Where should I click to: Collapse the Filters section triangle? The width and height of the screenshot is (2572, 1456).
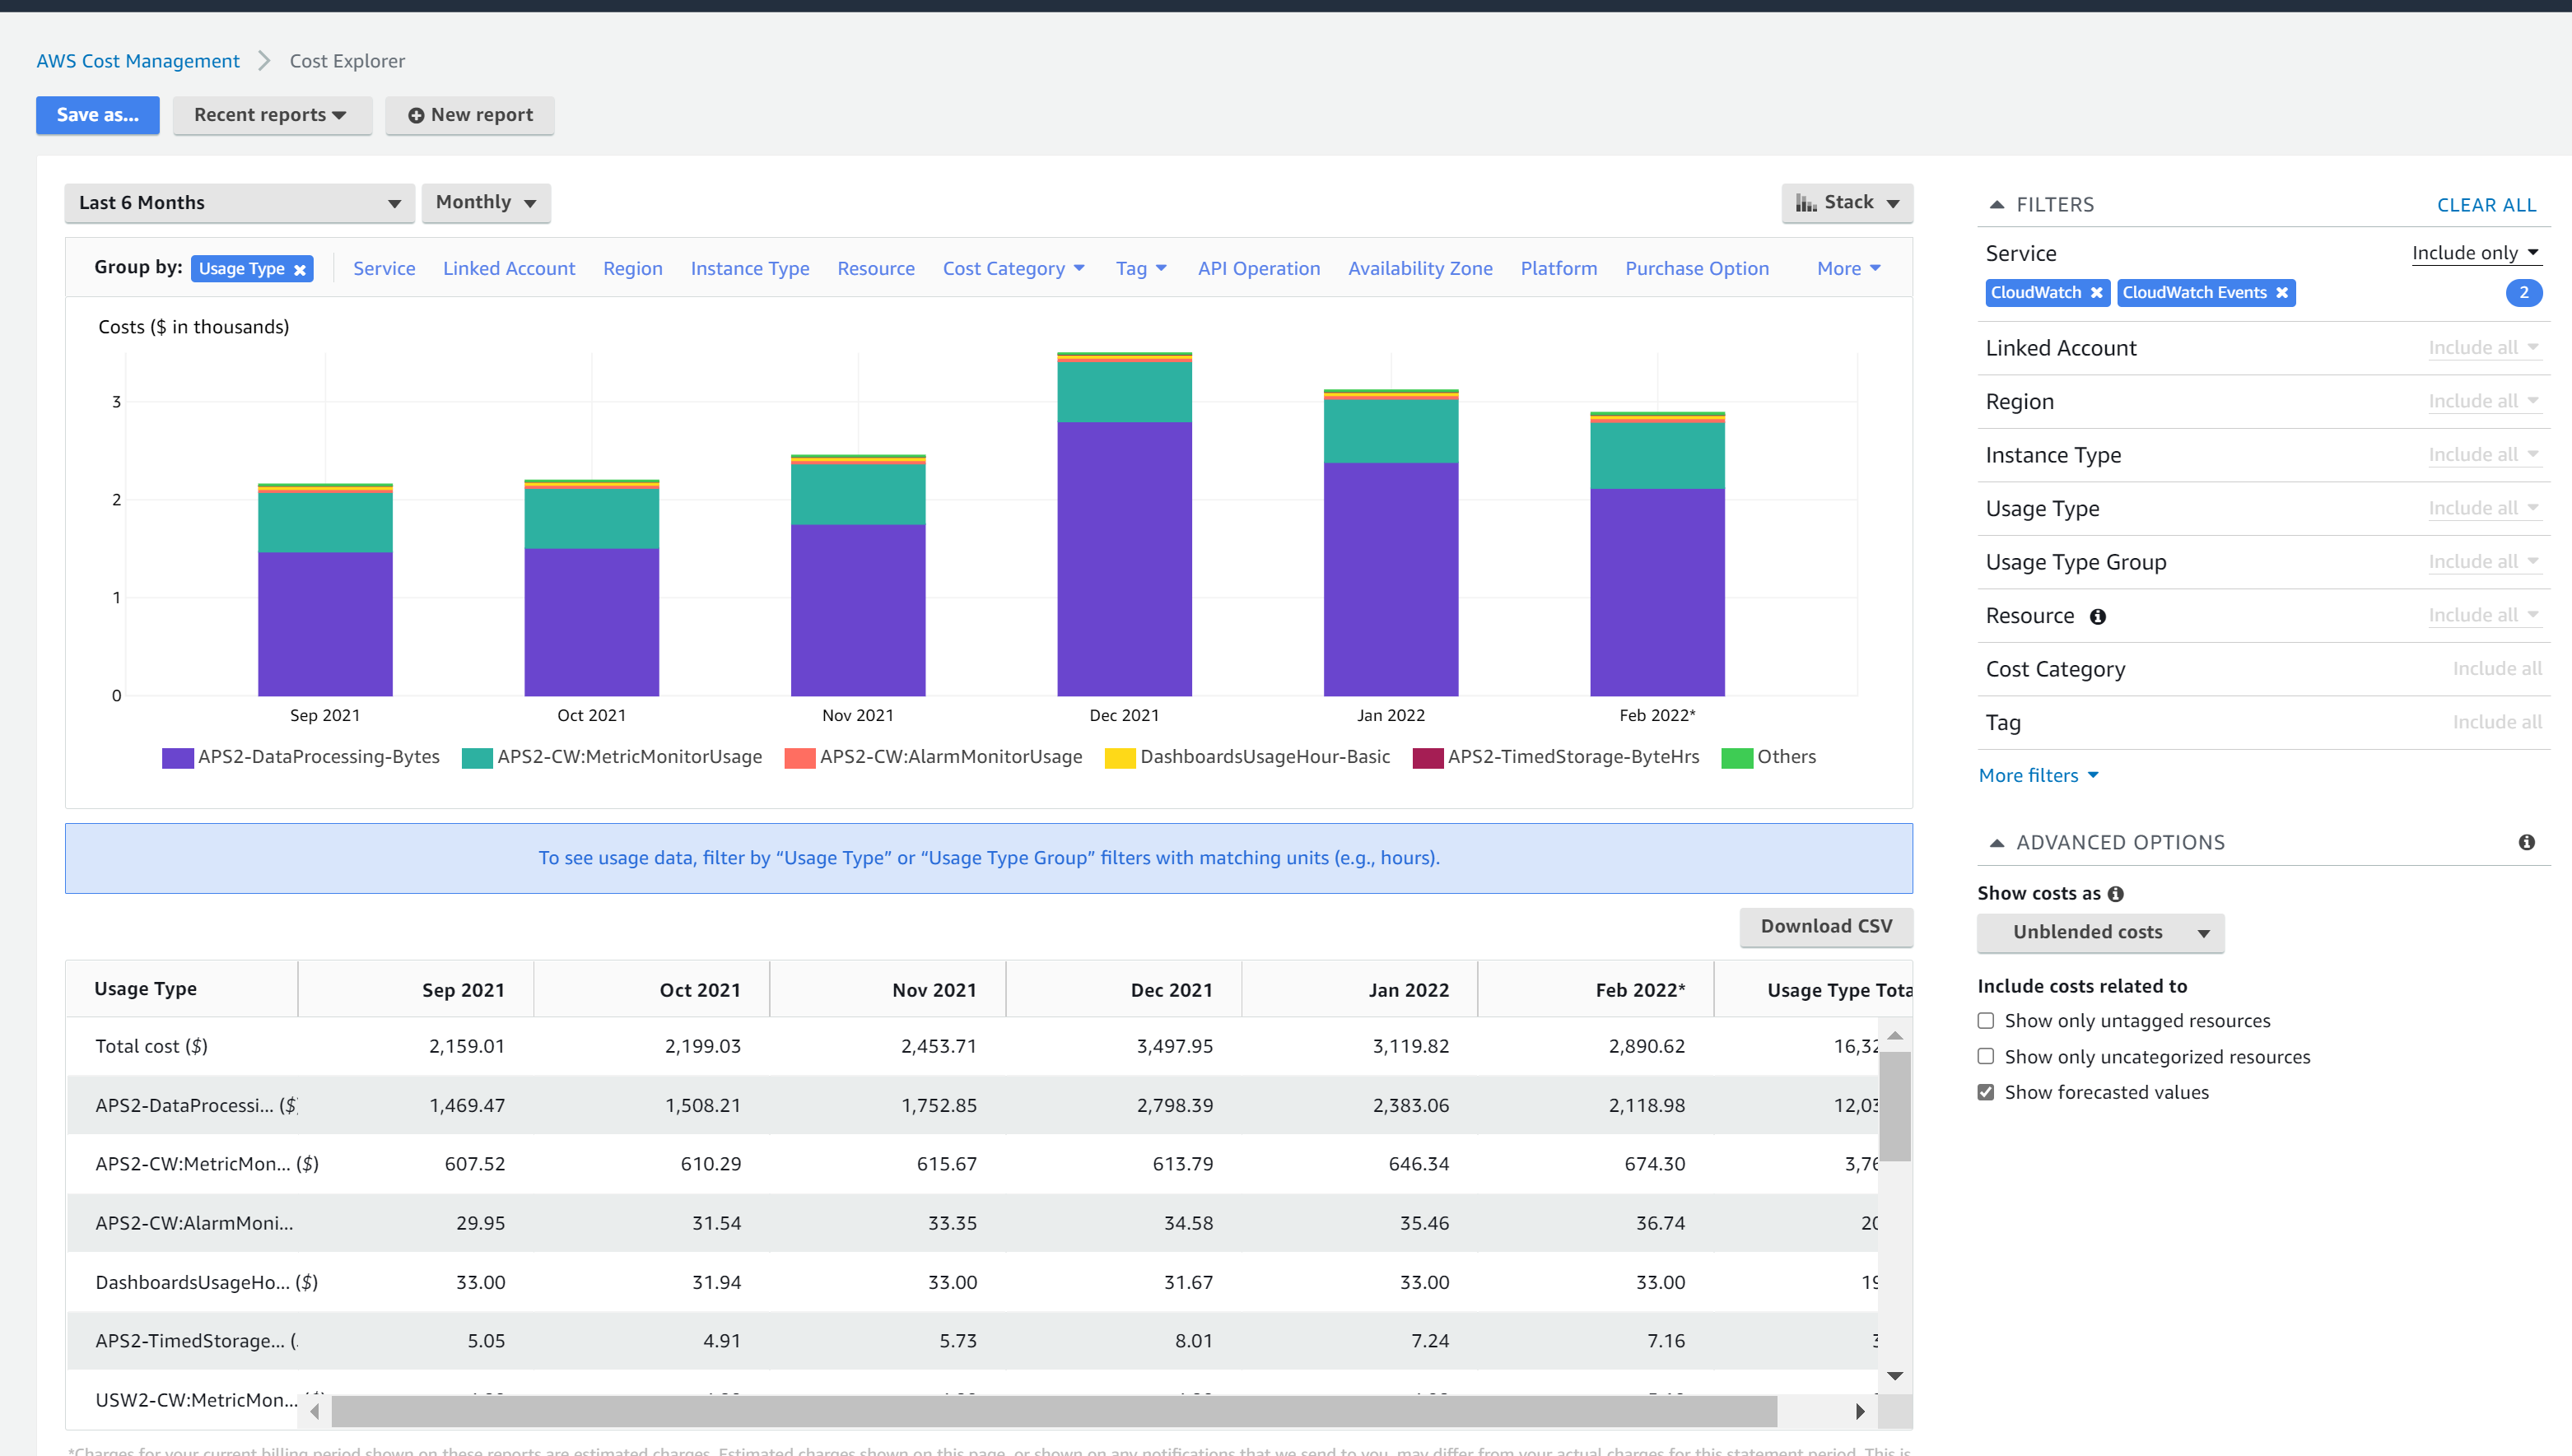[x=1996, y=205]
